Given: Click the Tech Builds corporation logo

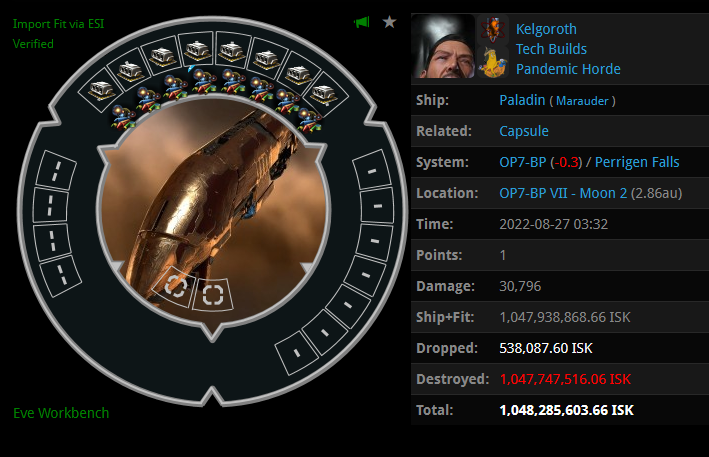Looking at the screenshot, I should pyautogui.click(x=493, y=30).
